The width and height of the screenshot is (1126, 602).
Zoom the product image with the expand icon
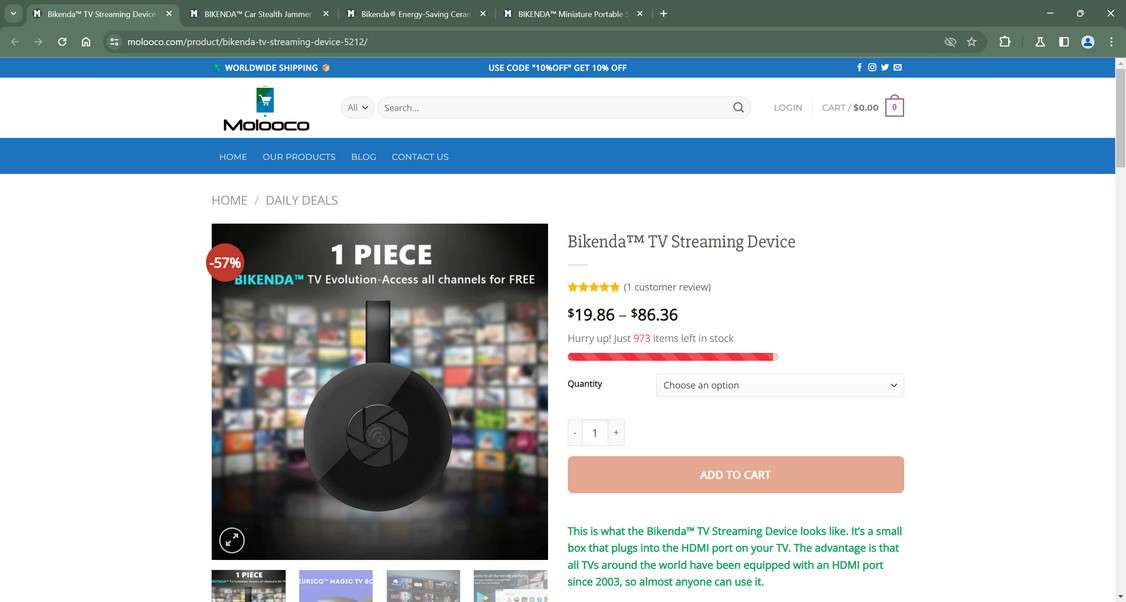pyautogui.click(x=232, y=541)
